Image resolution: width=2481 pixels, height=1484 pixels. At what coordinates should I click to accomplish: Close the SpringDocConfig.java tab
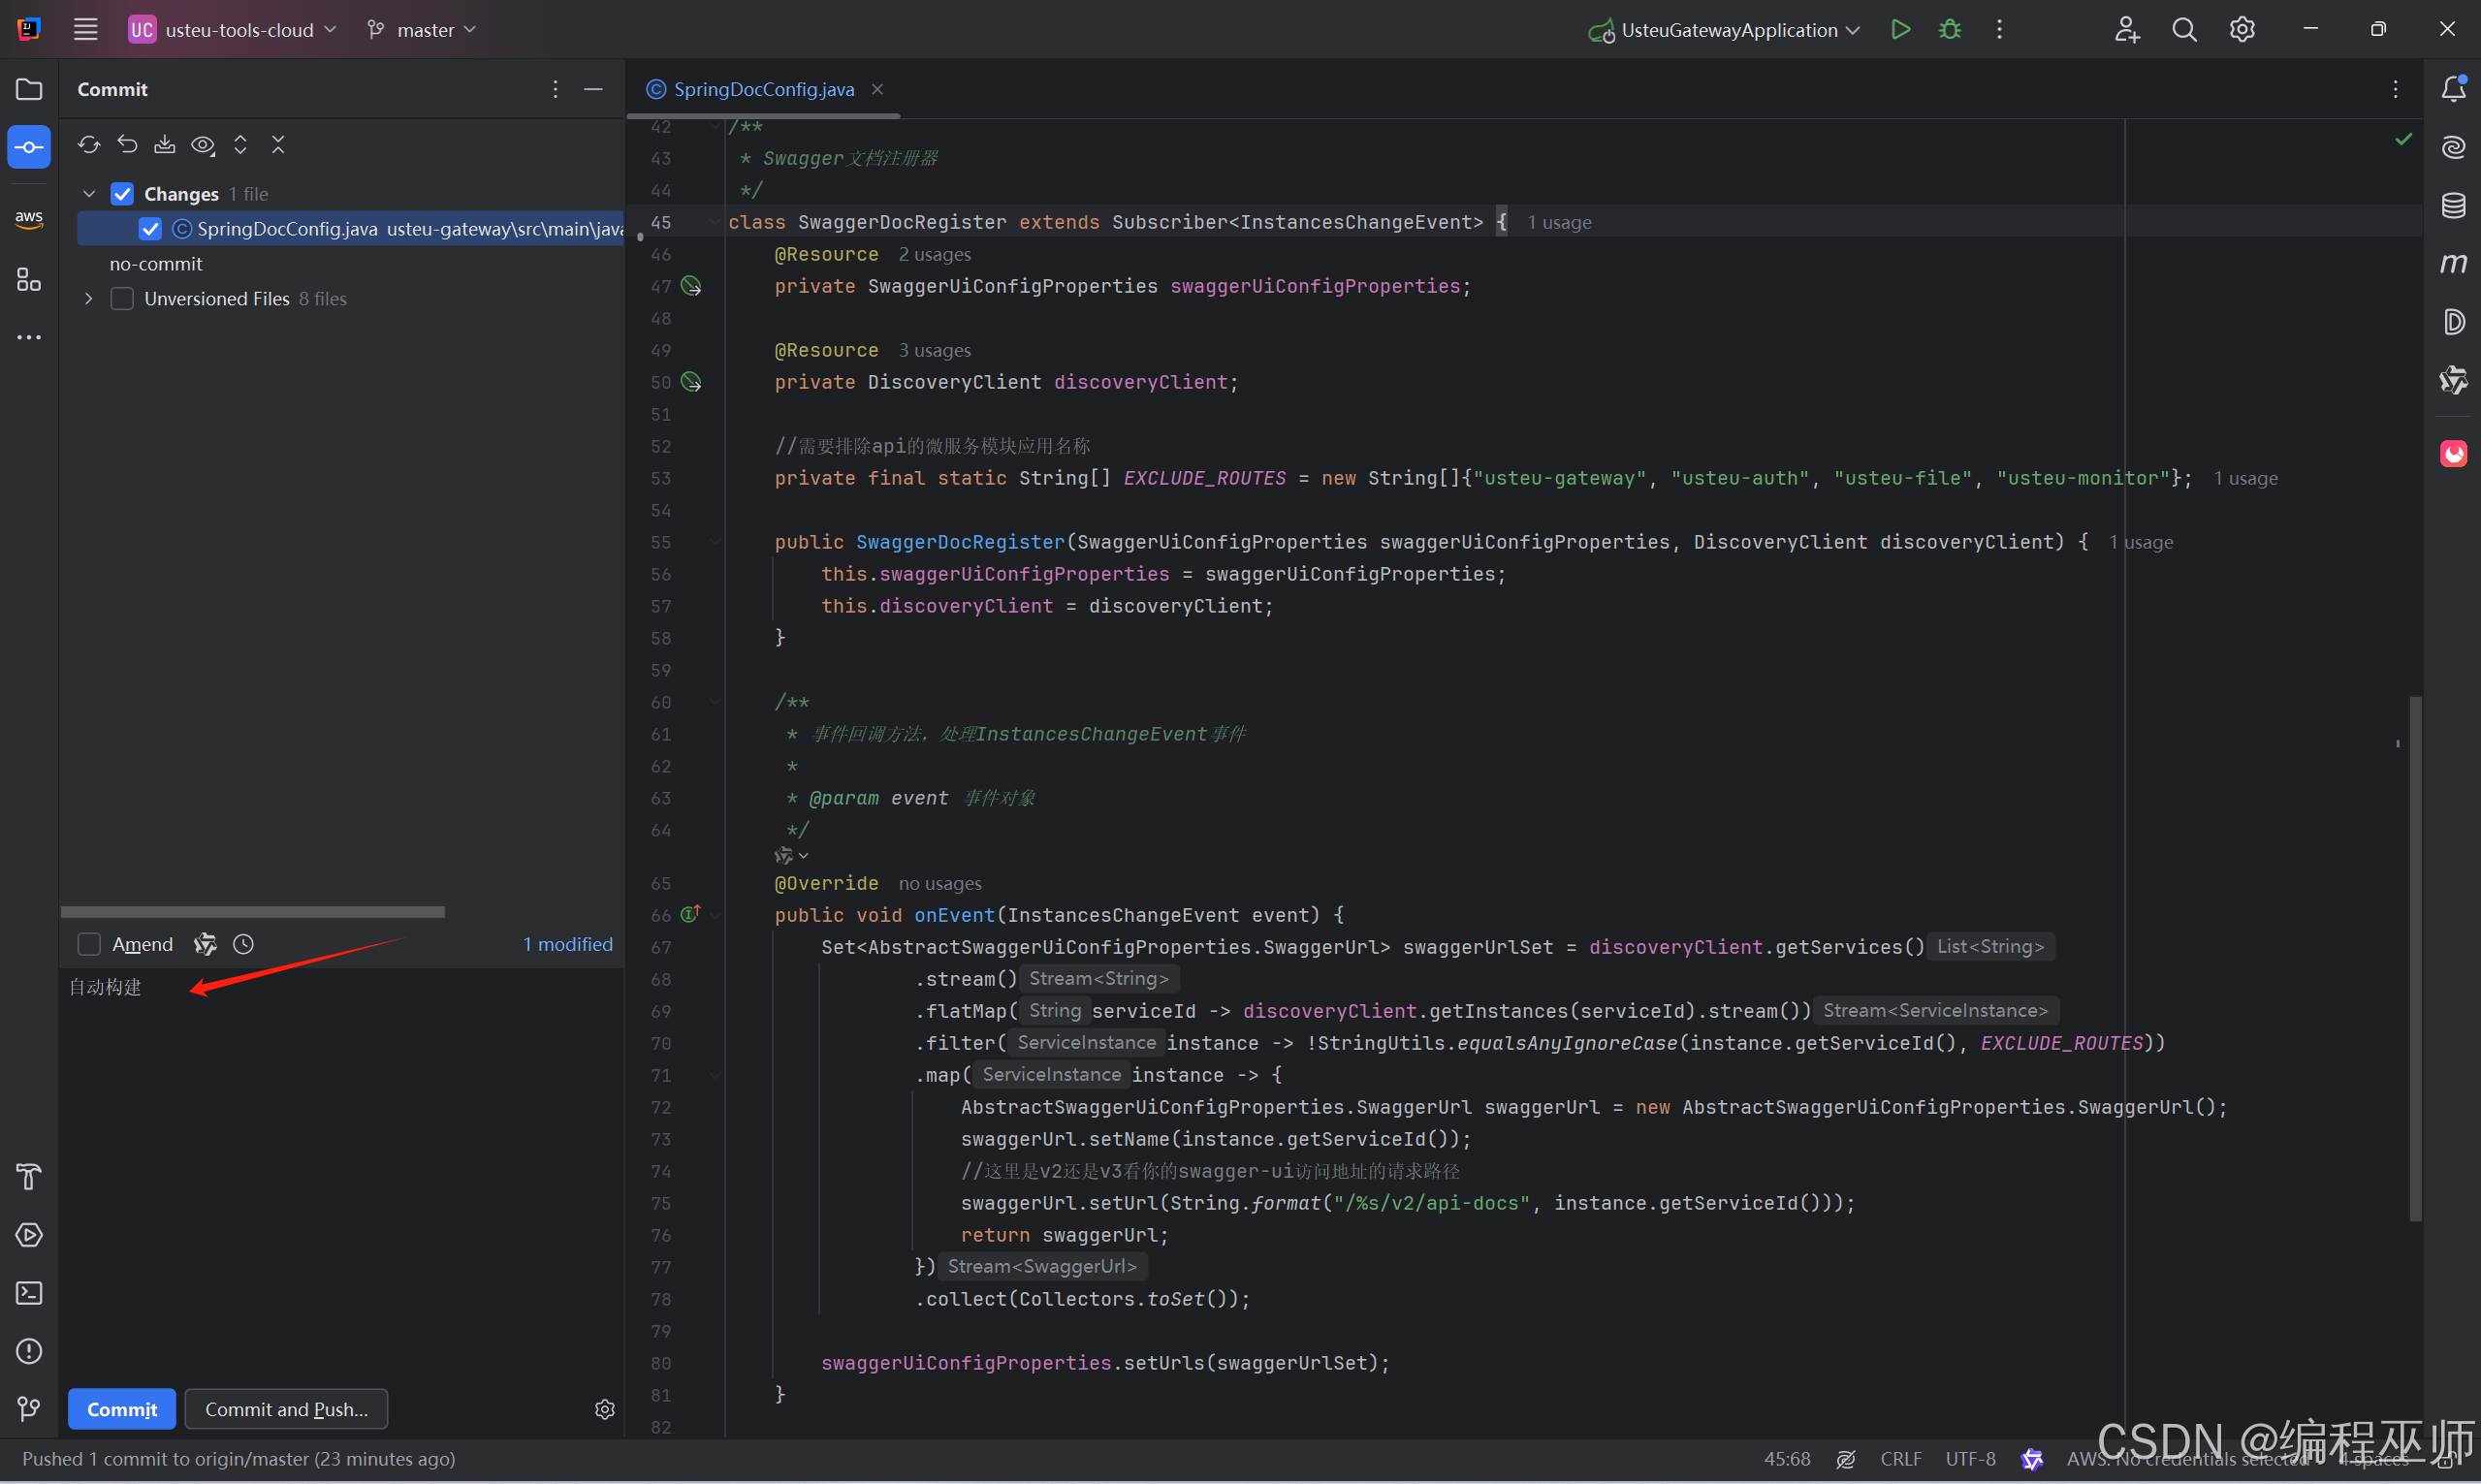(877, 89)
